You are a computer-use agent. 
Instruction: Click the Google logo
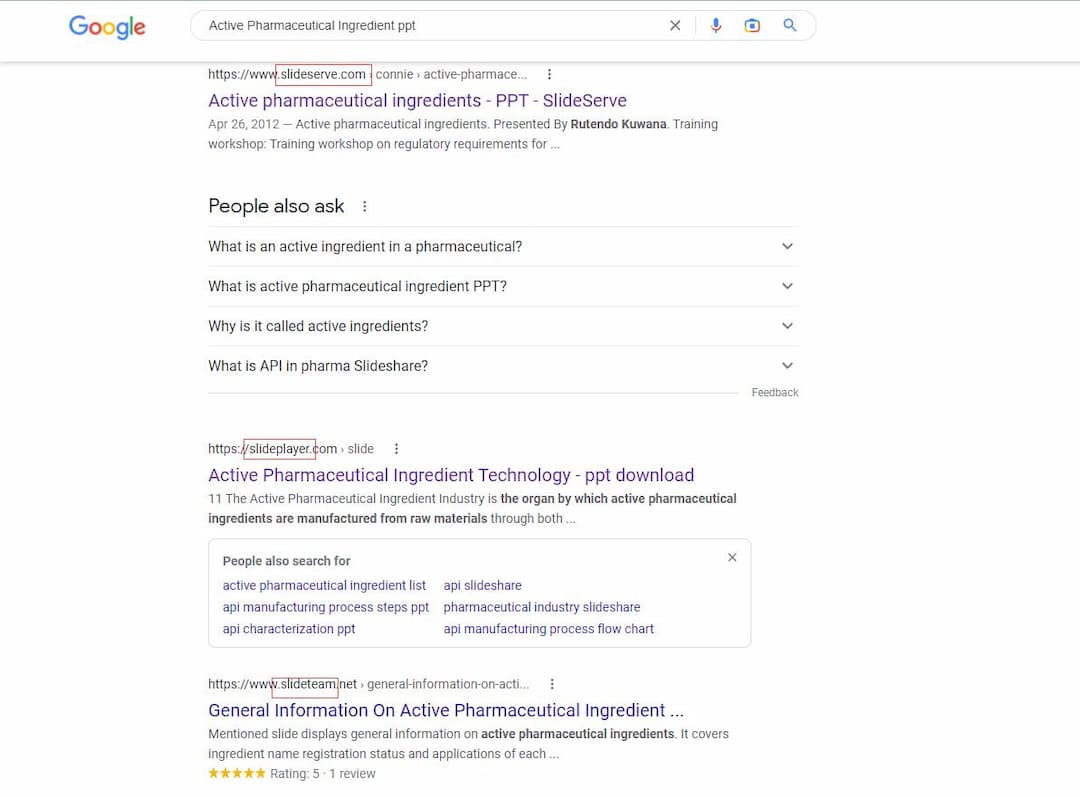click(107, 27)
